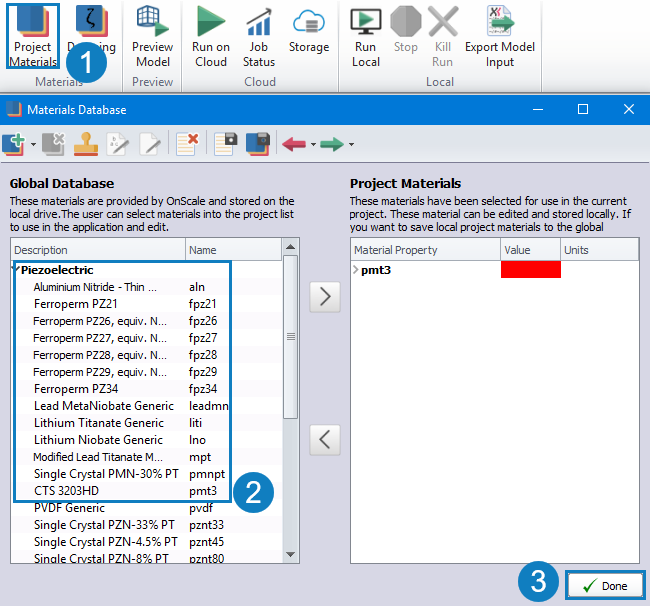Expand the pmt3 project material

[x=355, y=270]
